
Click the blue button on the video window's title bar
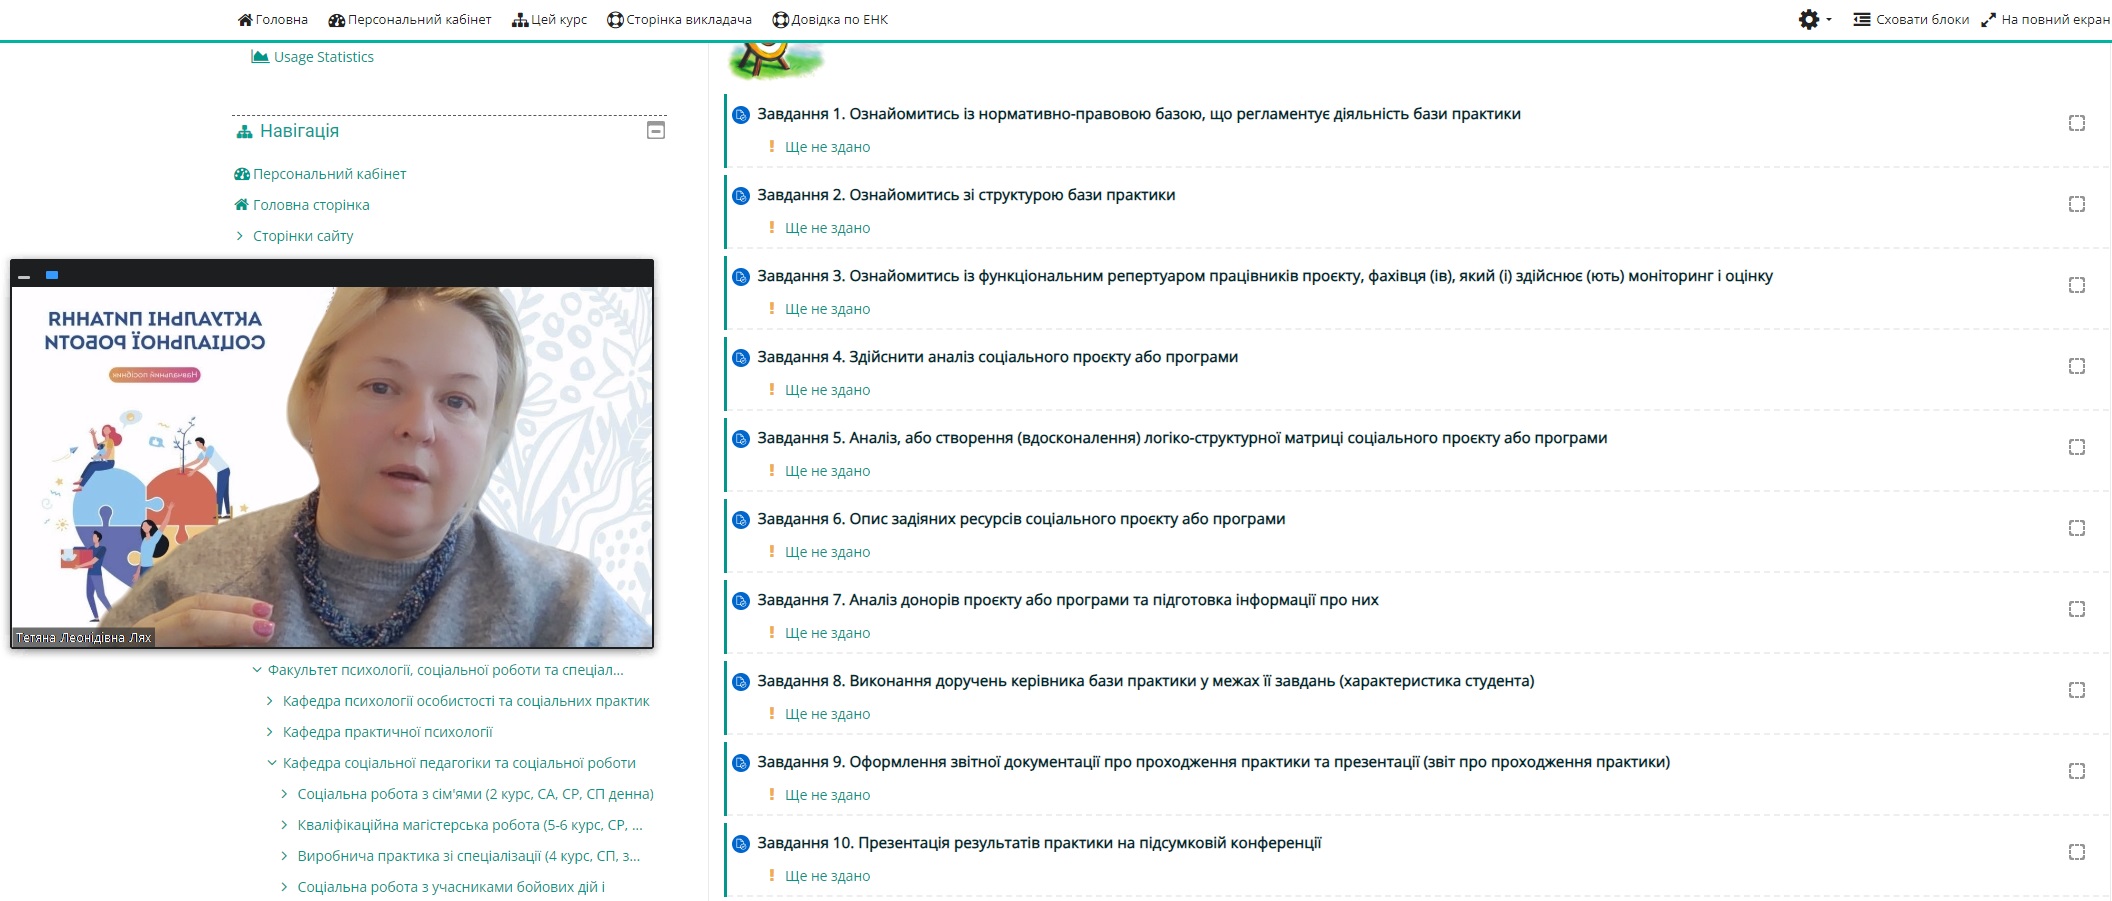(52, 275)
